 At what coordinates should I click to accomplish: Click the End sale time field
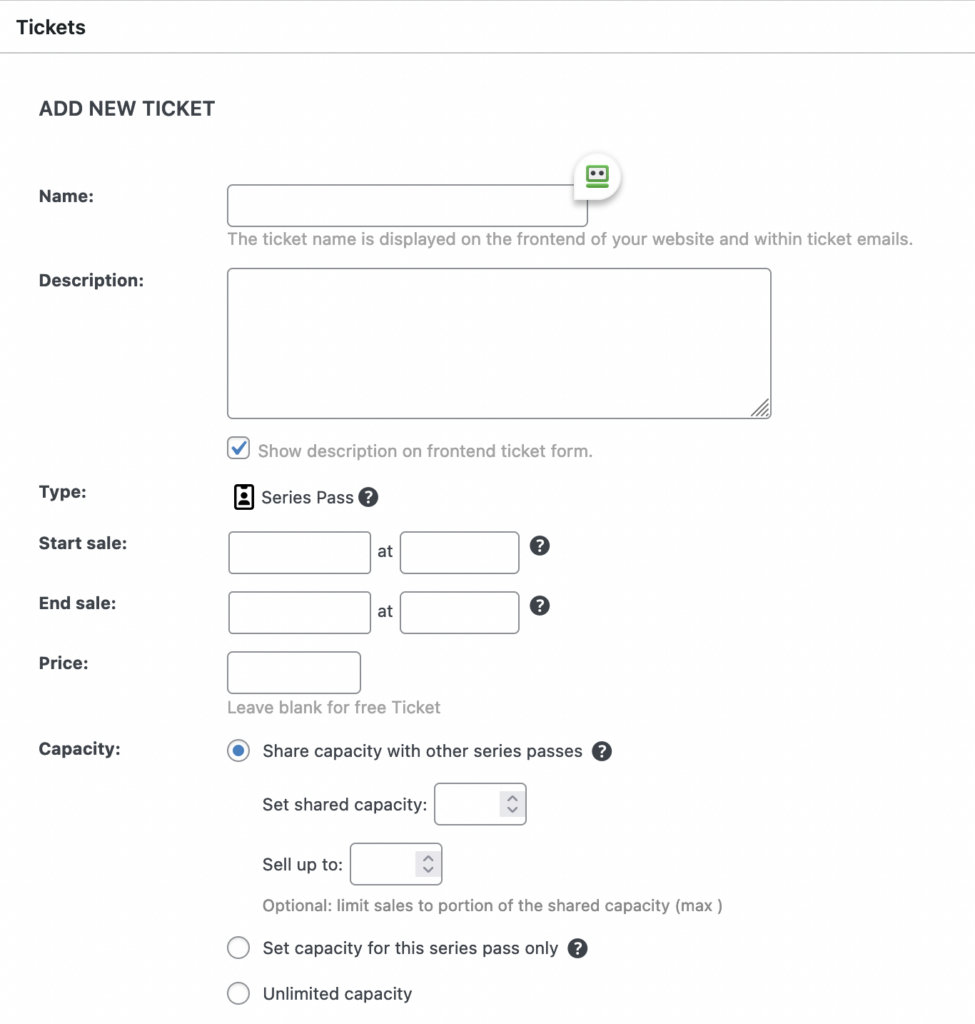(459, 613)
